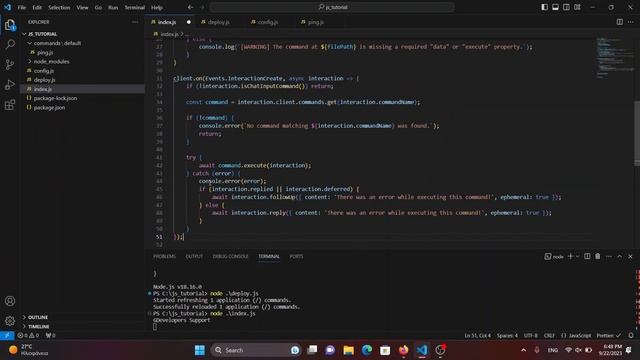Screen dimensions: 640x360
Task: Open the Explorer view in activity bar
Action: (10, 25)
